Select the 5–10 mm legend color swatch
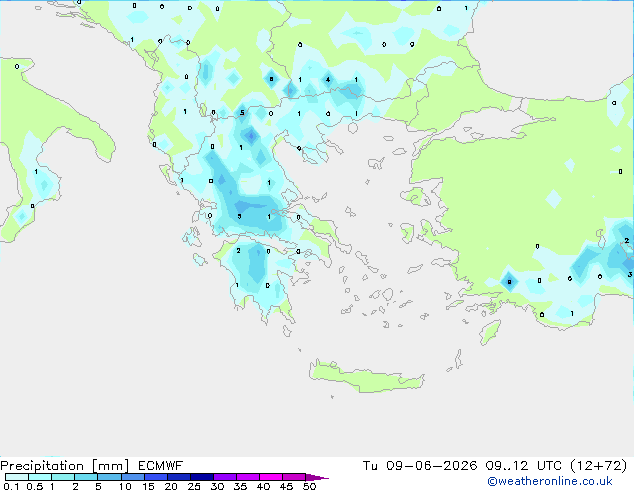 point(109,477)
